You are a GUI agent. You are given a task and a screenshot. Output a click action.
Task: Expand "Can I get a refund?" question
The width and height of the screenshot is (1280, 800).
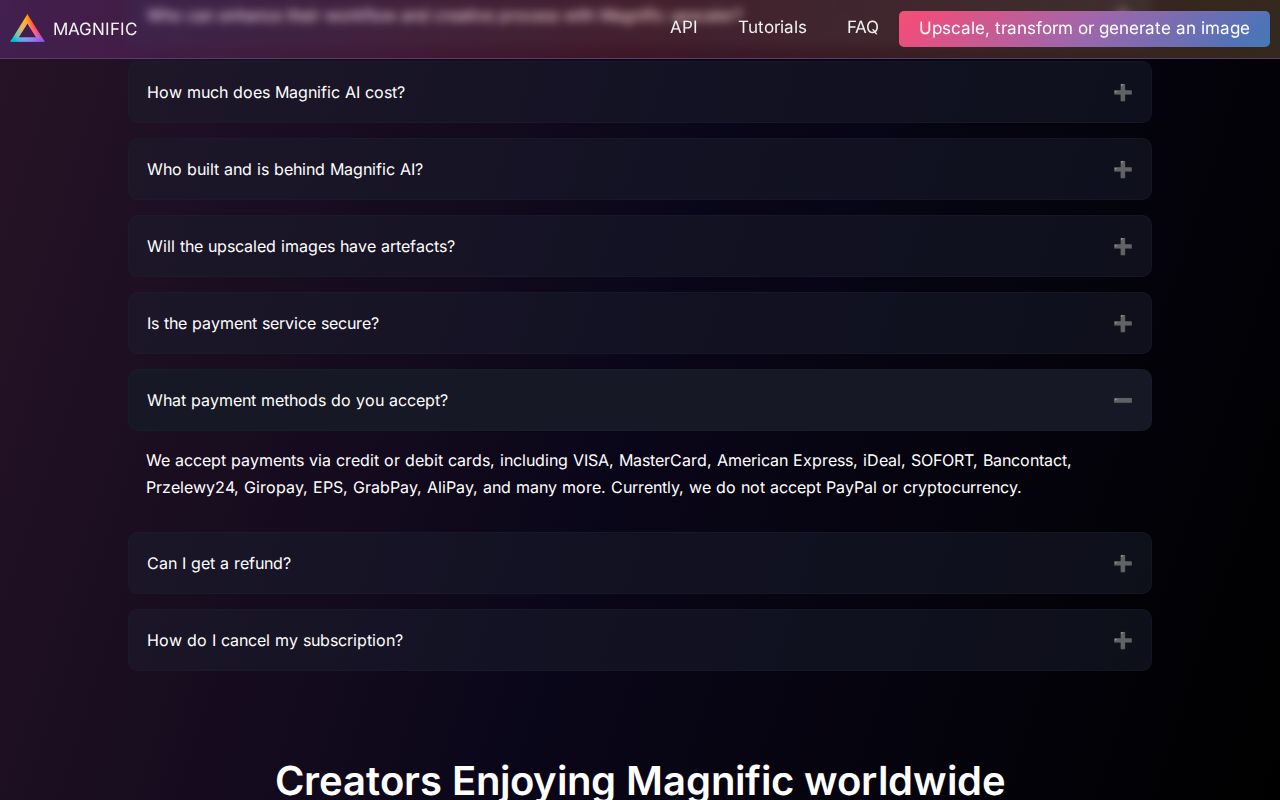tap(219, 563)
